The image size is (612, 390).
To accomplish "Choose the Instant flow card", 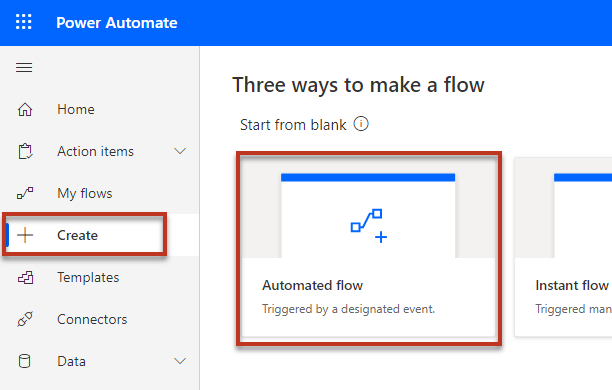I will [563, 247].
